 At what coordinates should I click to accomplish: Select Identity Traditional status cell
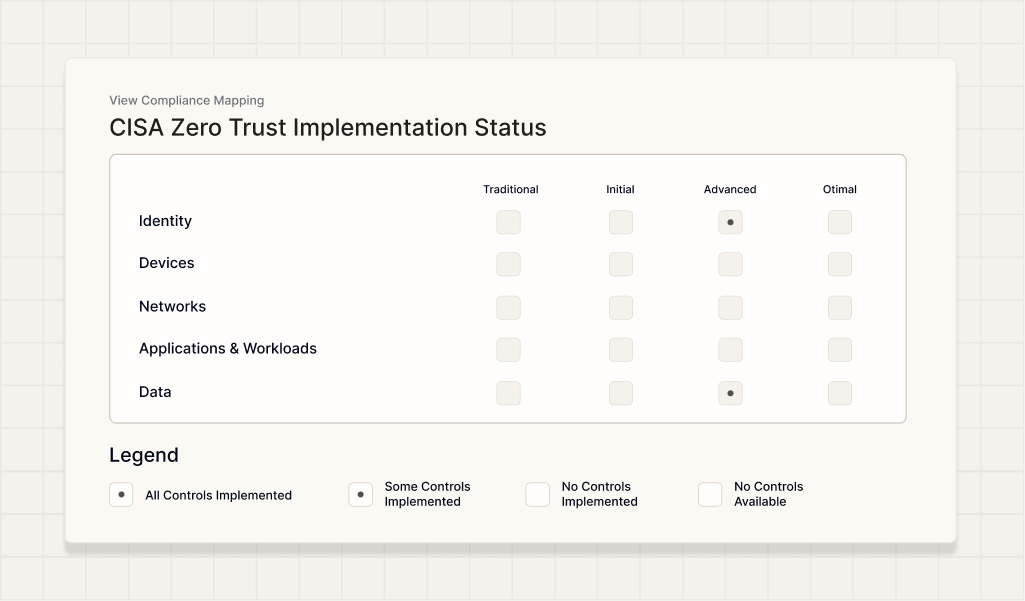509,222
